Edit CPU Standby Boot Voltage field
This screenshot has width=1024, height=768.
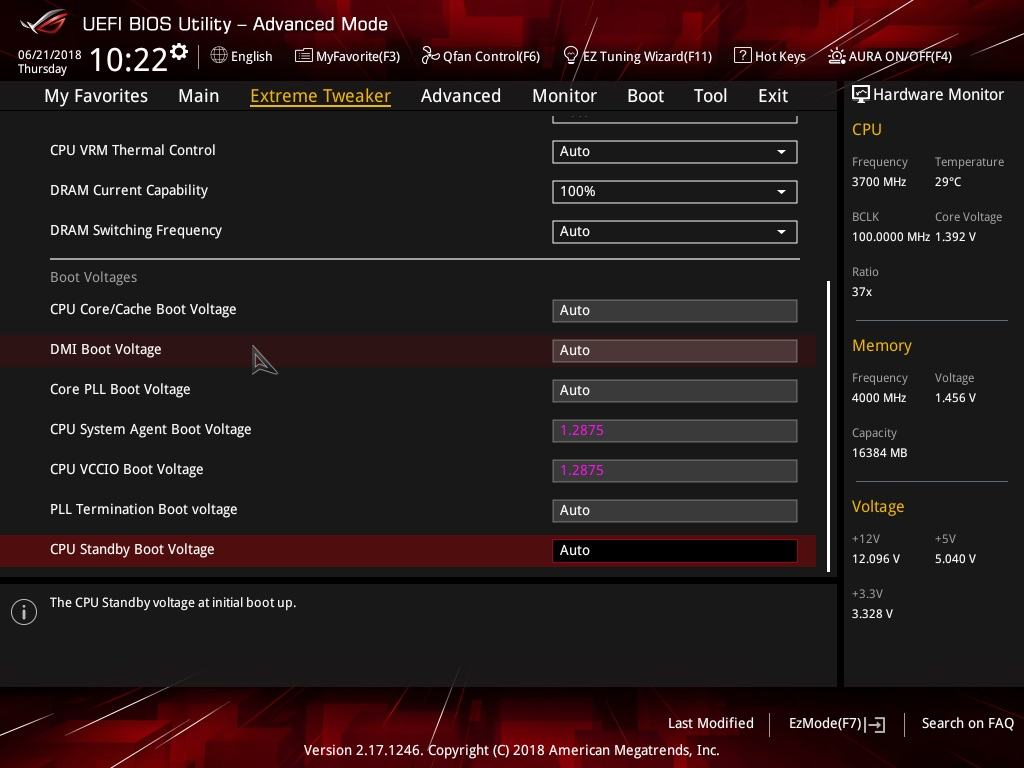pos(675,551)
